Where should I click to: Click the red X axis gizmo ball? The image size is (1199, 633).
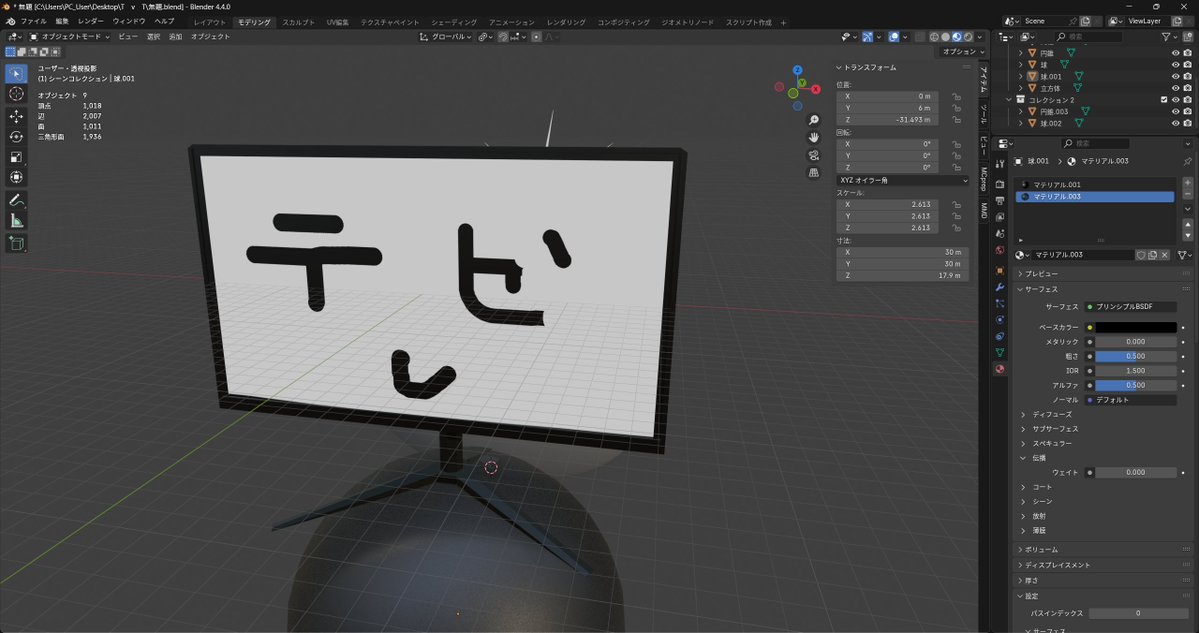[x=816, y=89]
